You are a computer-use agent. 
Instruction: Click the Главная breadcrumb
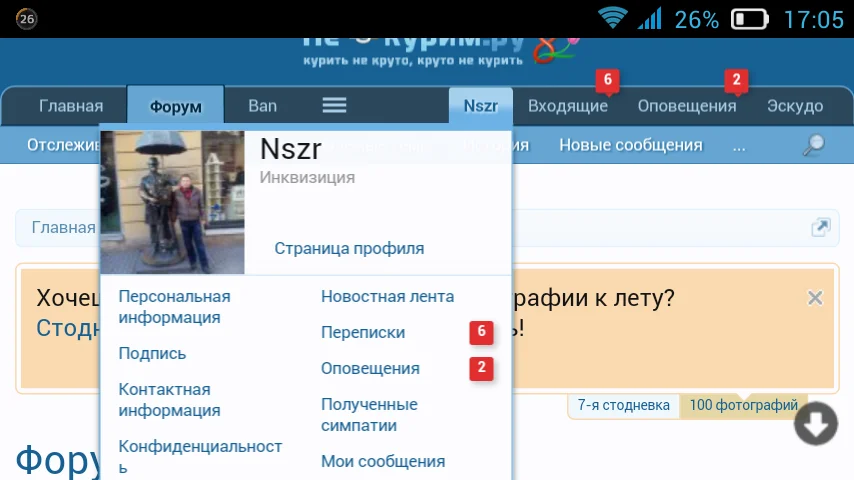pyautogui.click(x=63, y=227)
